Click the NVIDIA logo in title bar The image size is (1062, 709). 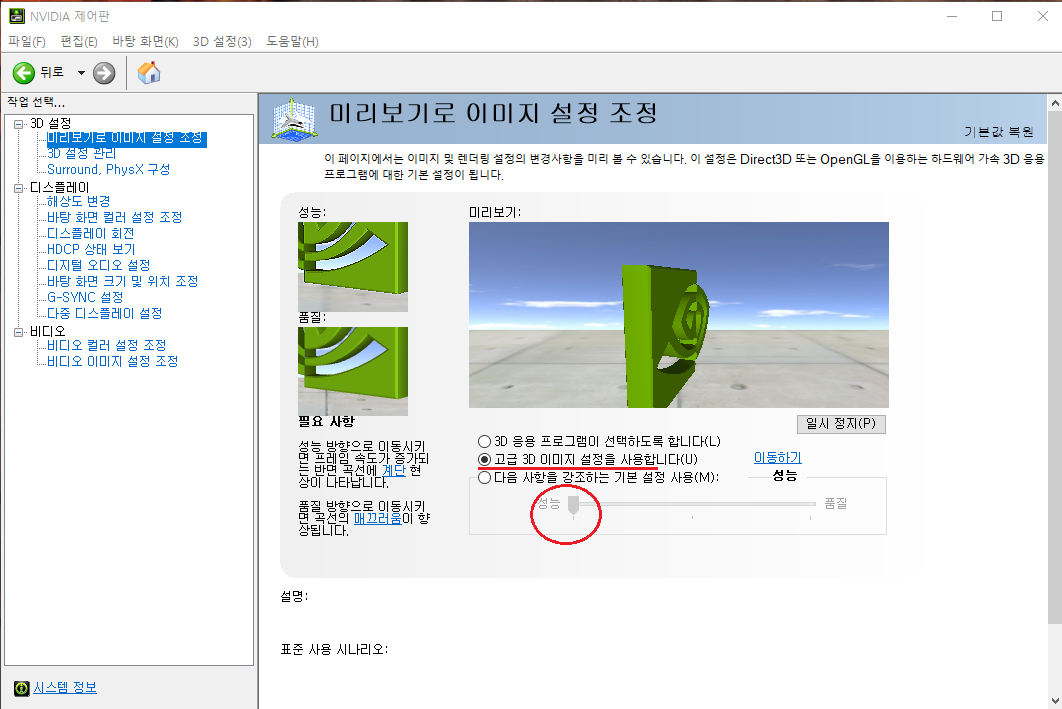point(16,16)
